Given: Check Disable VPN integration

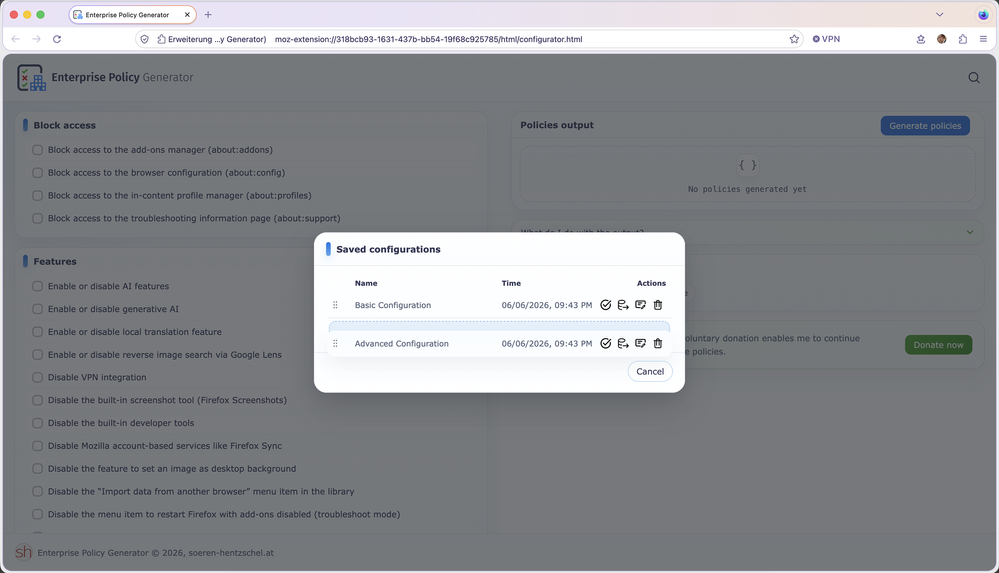Looking at the screenshot, I should pos(38,377).
